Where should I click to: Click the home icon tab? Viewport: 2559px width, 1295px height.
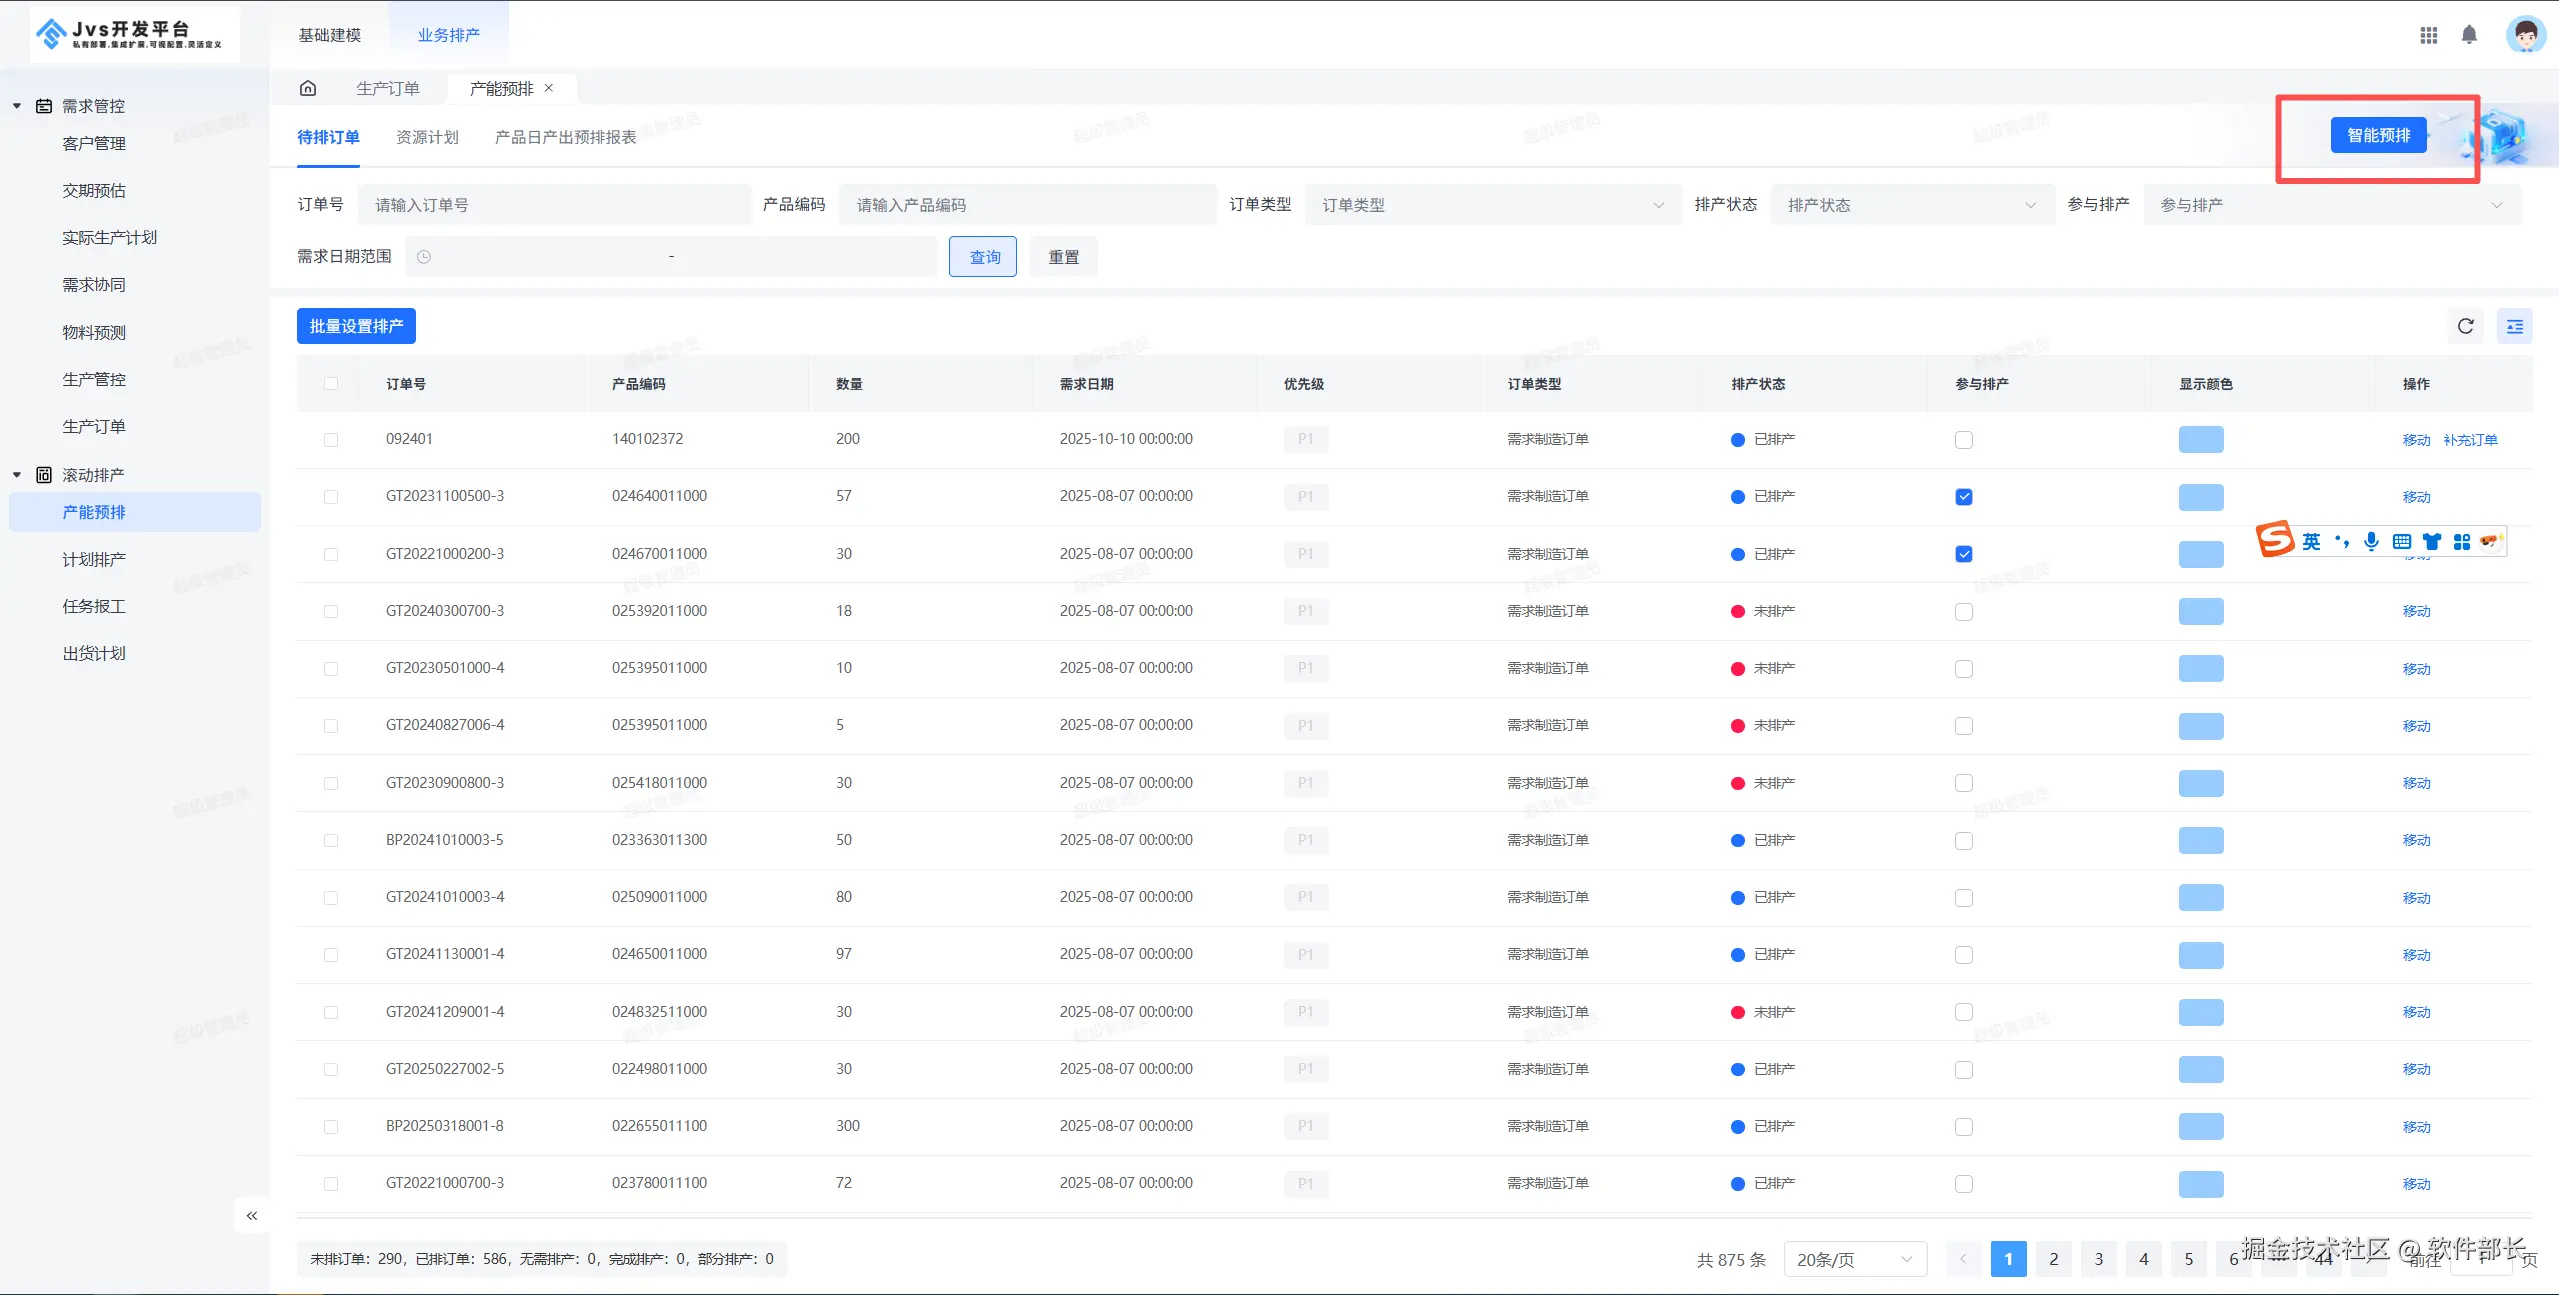[308, 88]
